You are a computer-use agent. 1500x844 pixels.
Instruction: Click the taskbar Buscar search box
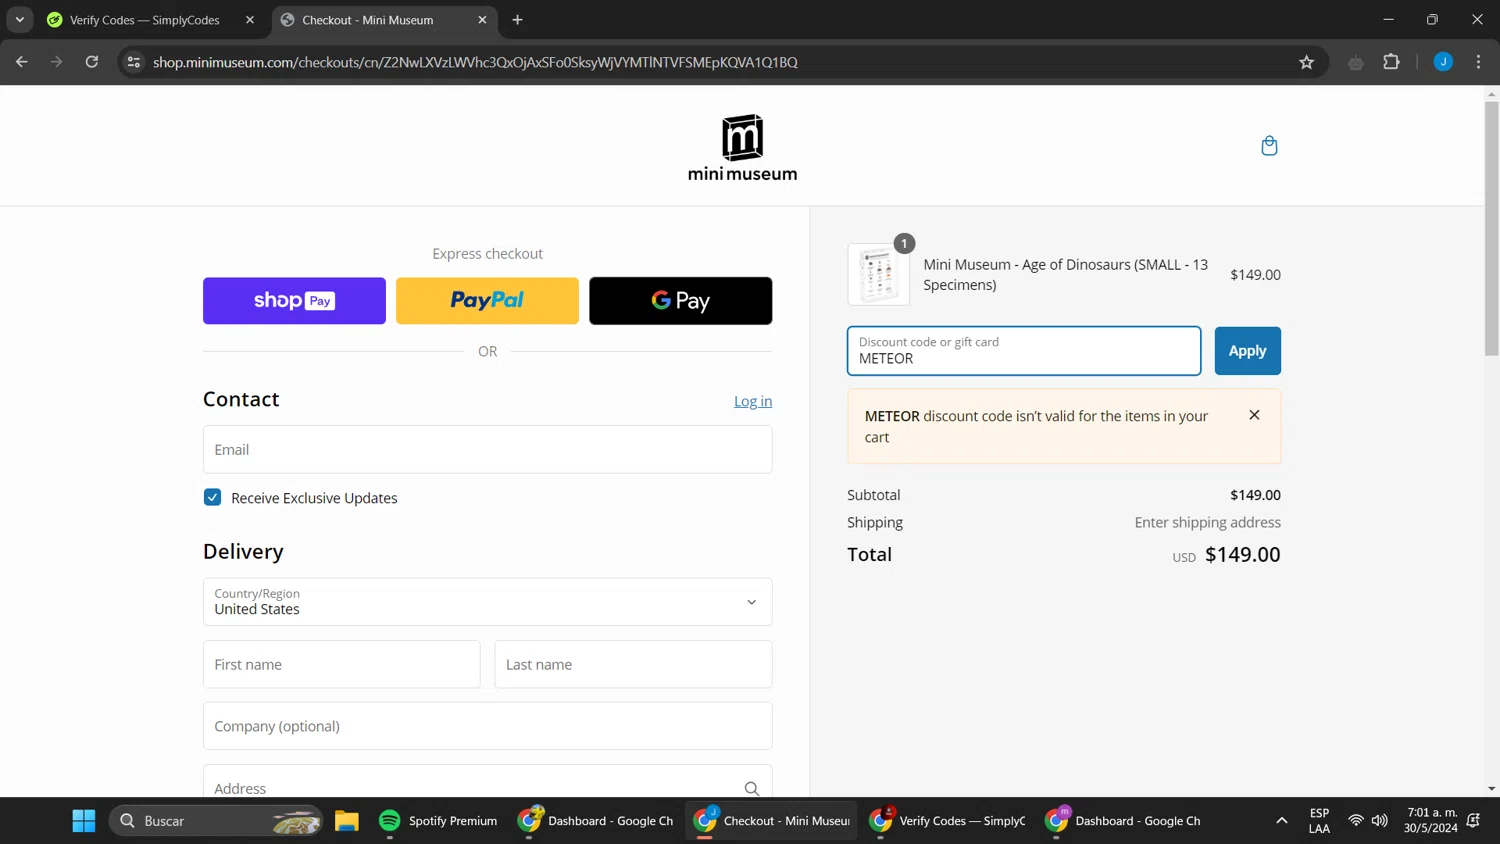[216, 821]
